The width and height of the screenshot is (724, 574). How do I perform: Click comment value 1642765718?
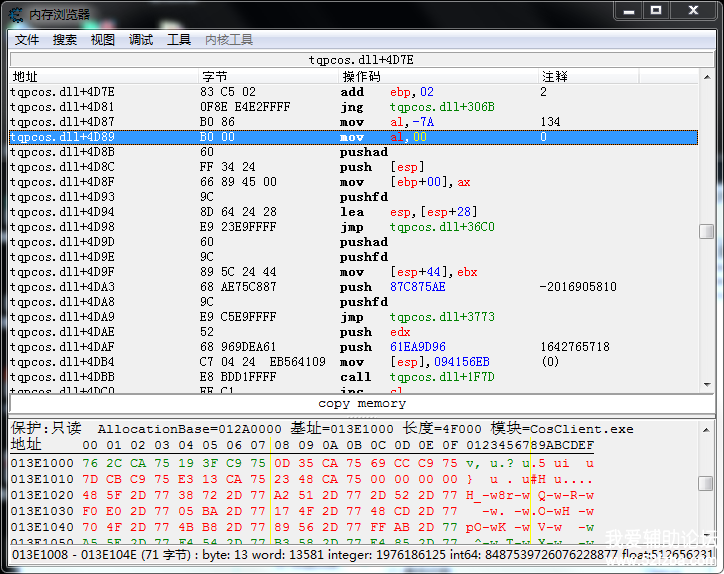[x=575, y=347]
